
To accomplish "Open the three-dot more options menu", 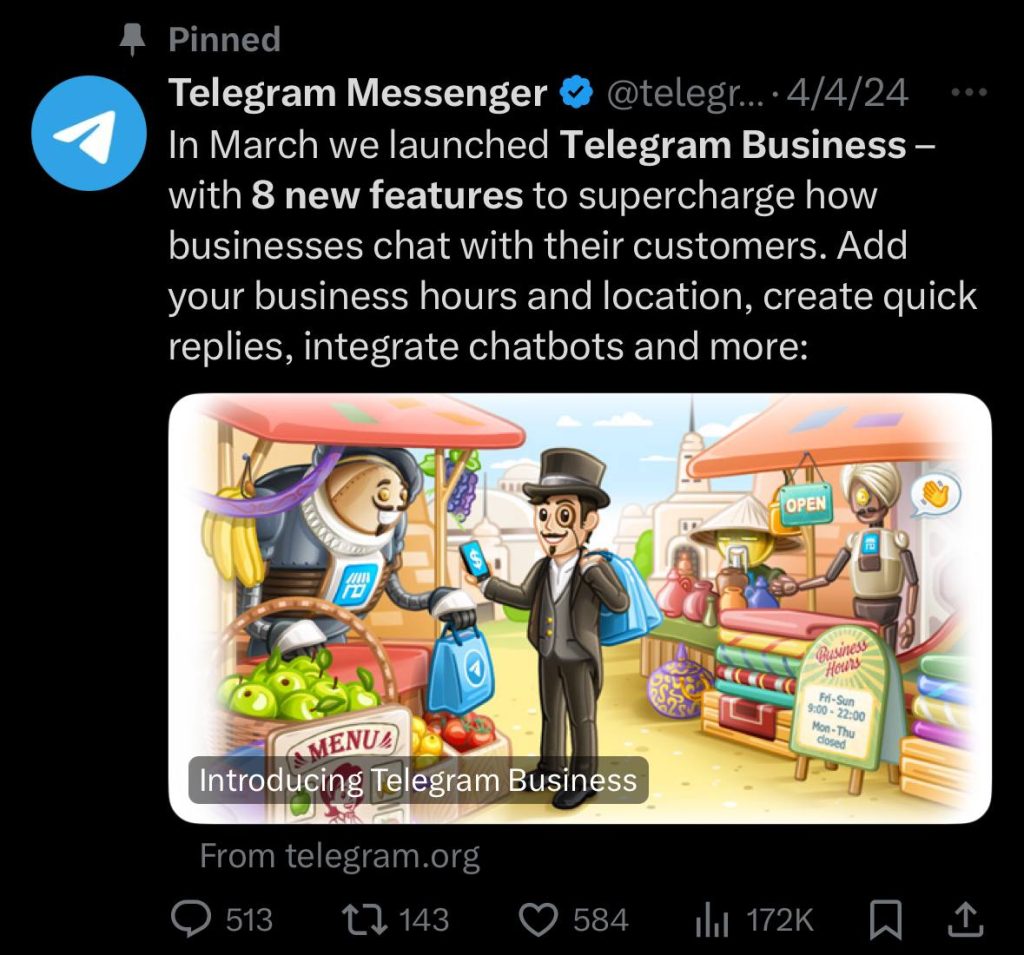I will pos(970,93).
